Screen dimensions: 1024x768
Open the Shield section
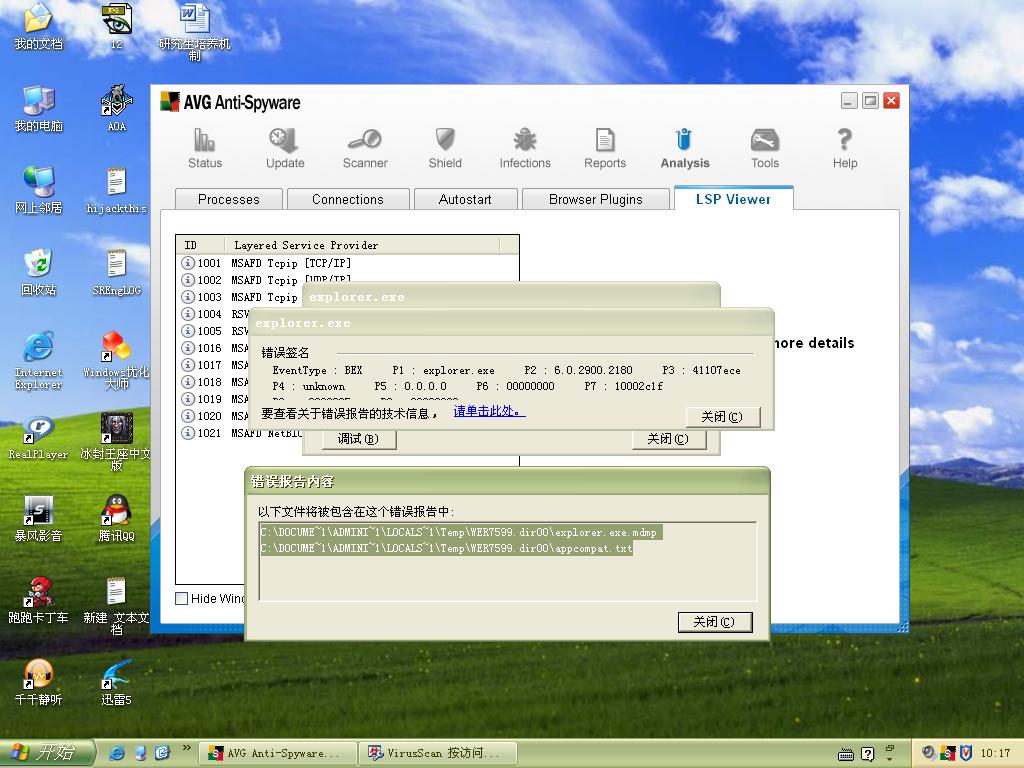[445, 148]
